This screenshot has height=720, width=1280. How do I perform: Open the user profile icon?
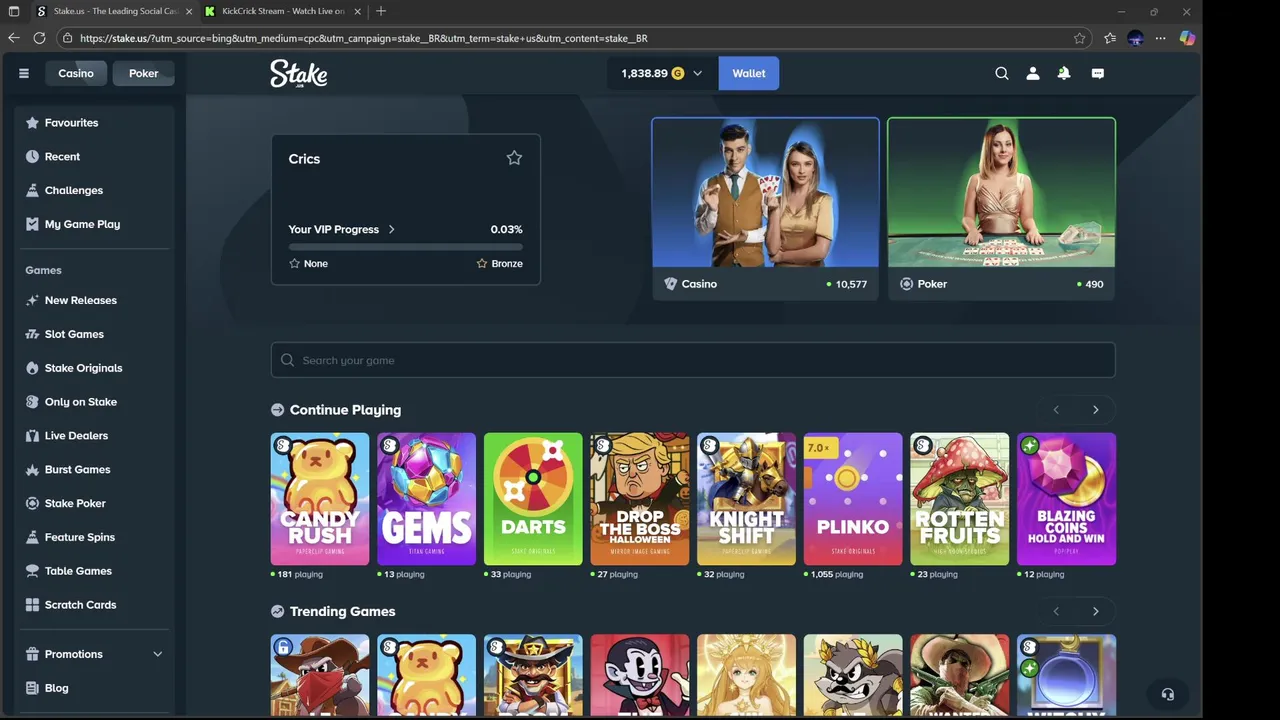pos(1033,73)
